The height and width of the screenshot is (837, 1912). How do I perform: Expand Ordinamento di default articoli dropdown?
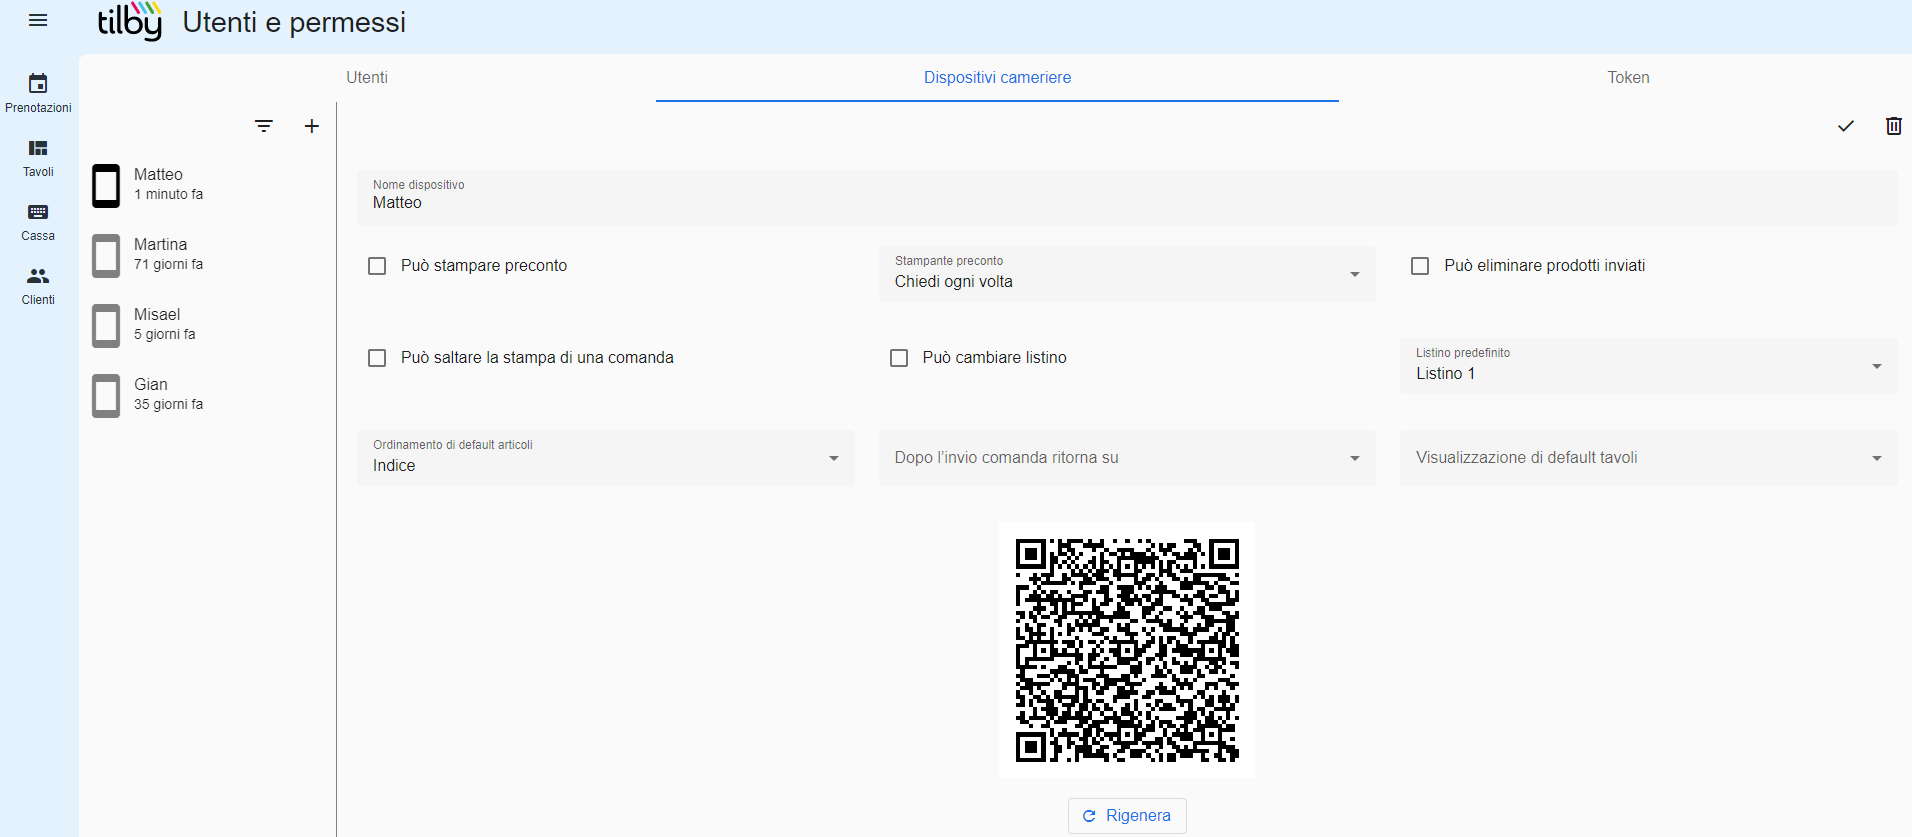(x=606, y=458)
